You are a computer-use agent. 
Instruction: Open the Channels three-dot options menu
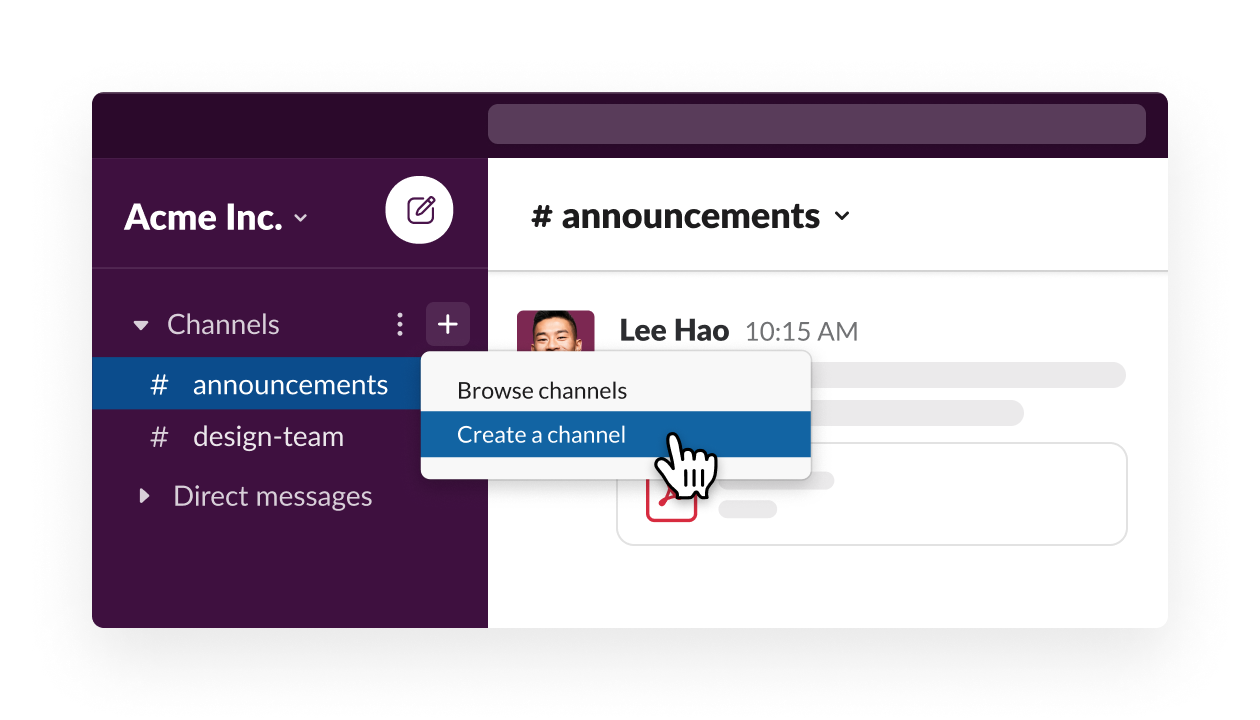coord(400,324)
